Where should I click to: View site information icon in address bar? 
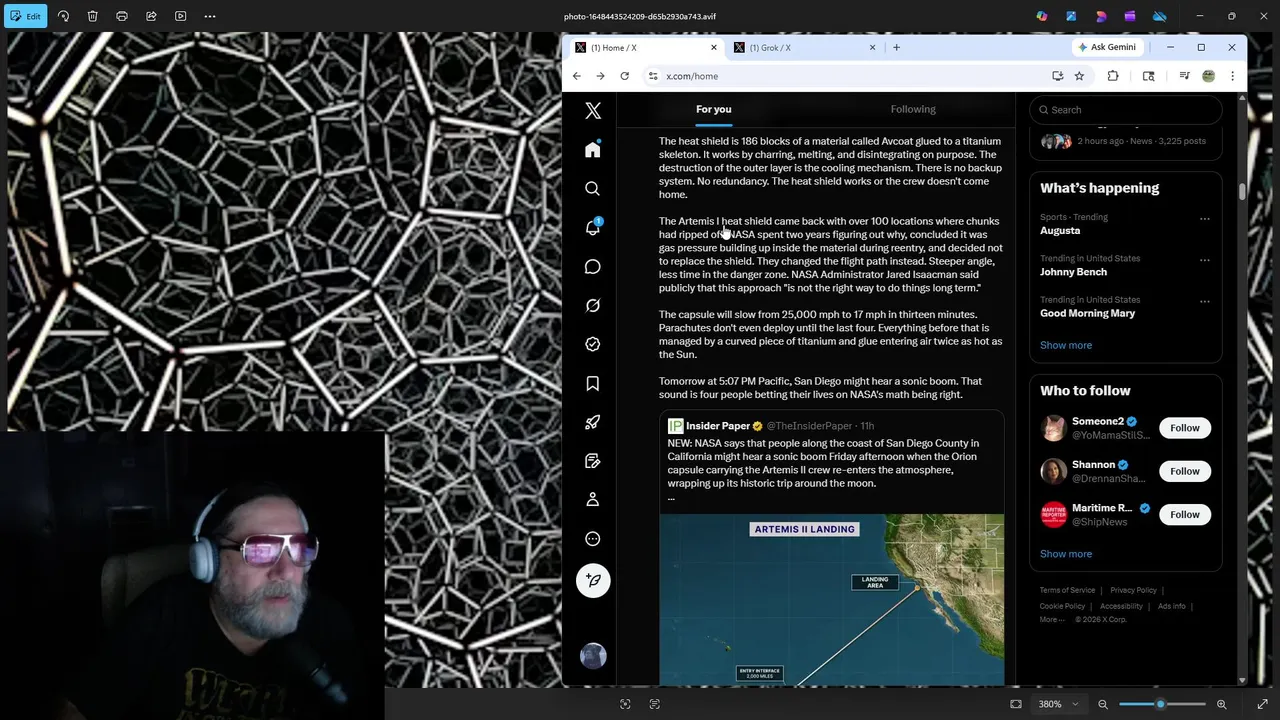coord(653,76)
